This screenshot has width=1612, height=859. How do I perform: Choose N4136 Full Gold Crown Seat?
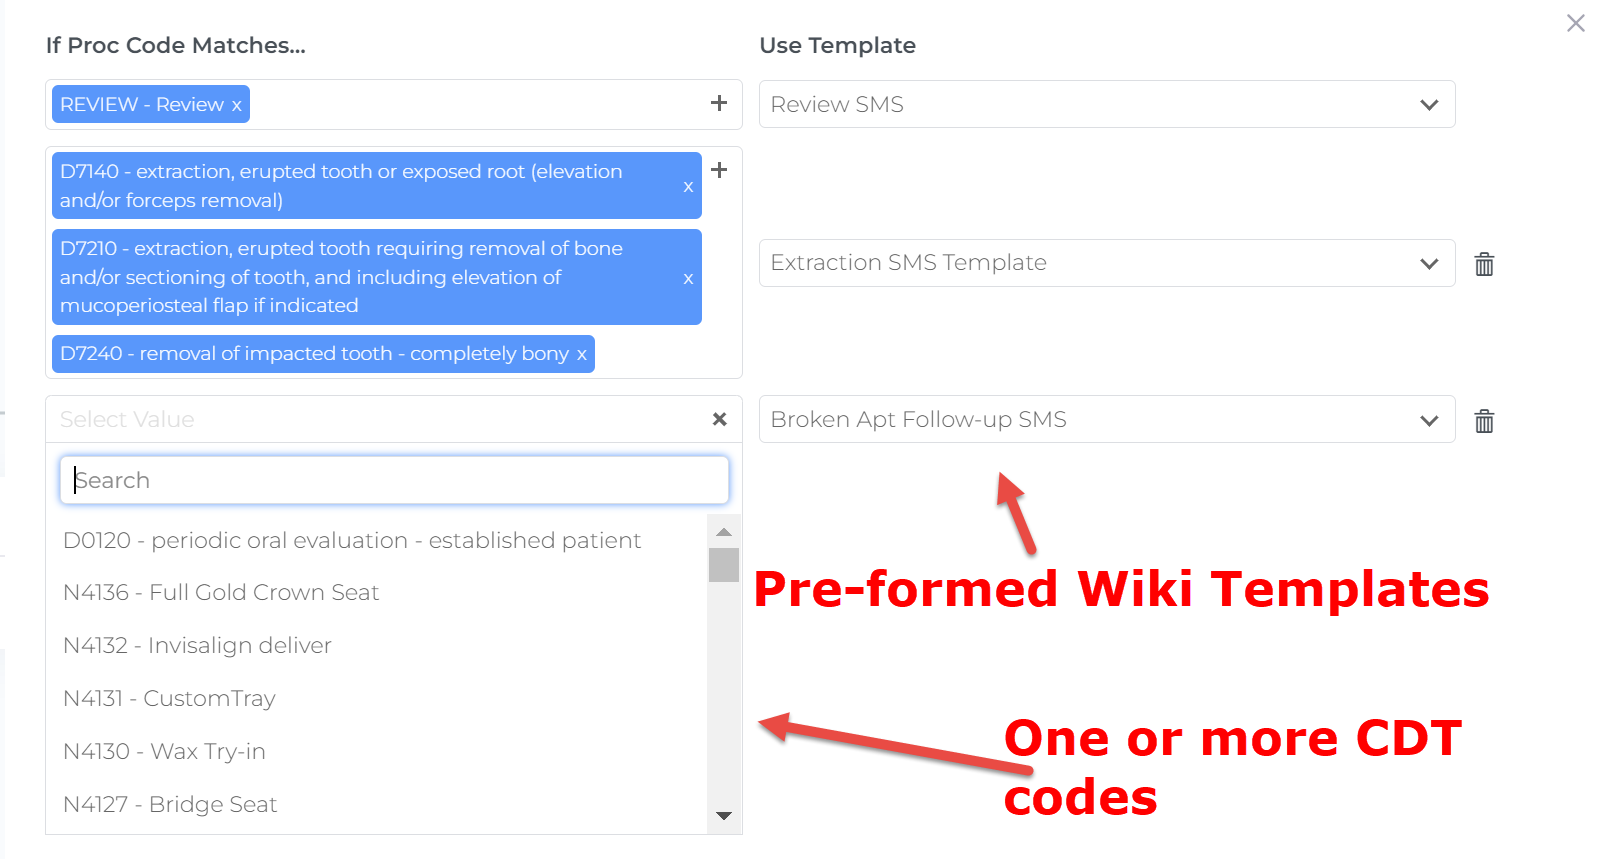tap(221, 593)
